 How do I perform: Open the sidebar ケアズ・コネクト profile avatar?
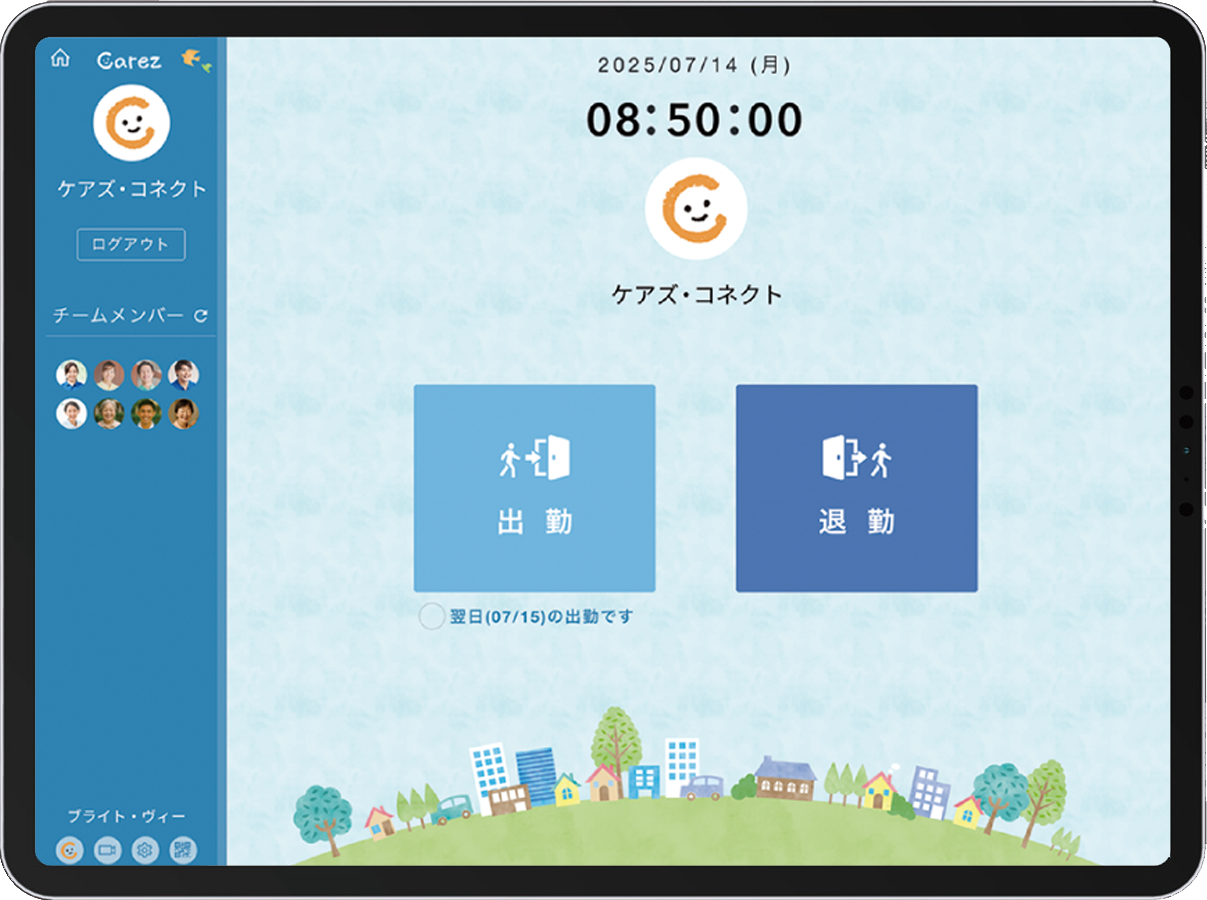131,122
